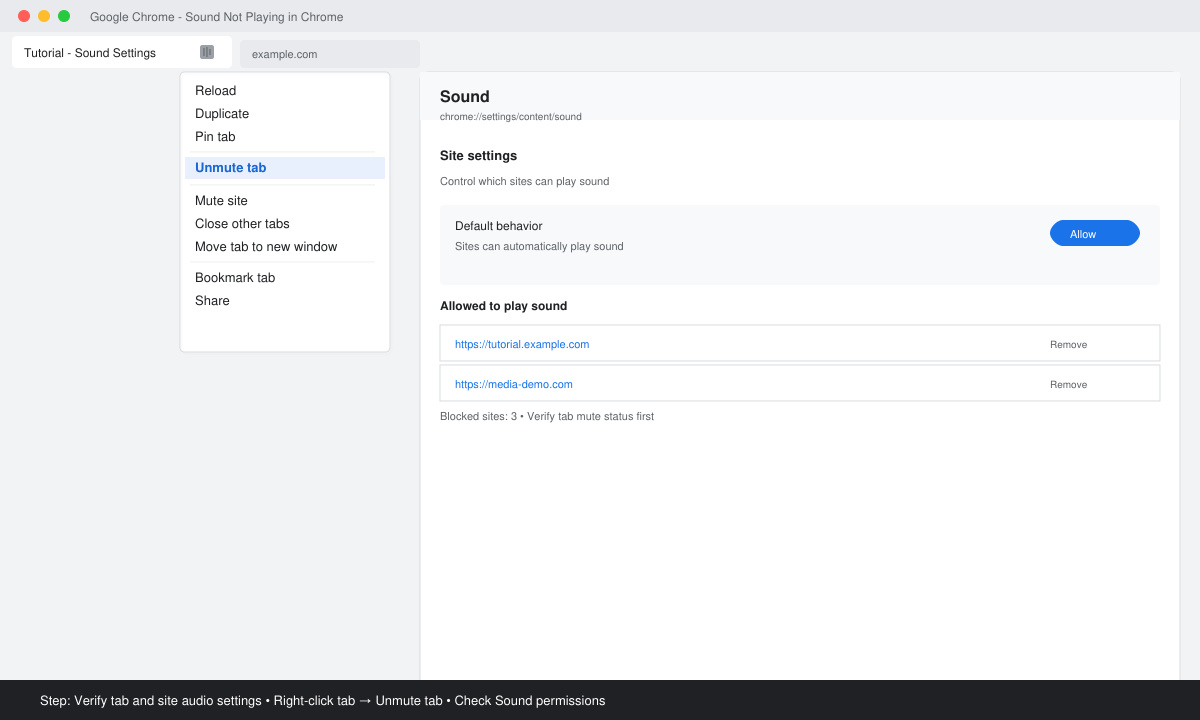Click the step instruction text in the bottom bar

pos(322,701)
